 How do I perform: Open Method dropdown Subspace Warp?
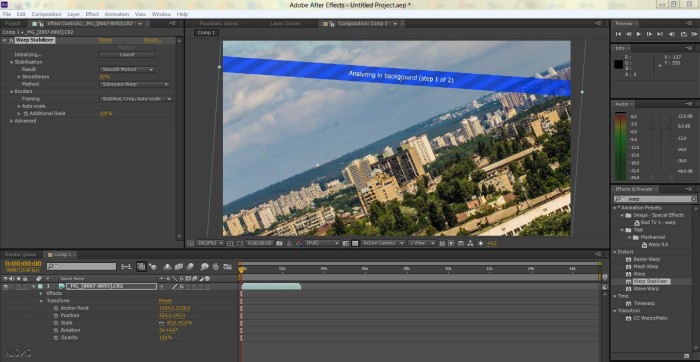click(x=134, y=84)
